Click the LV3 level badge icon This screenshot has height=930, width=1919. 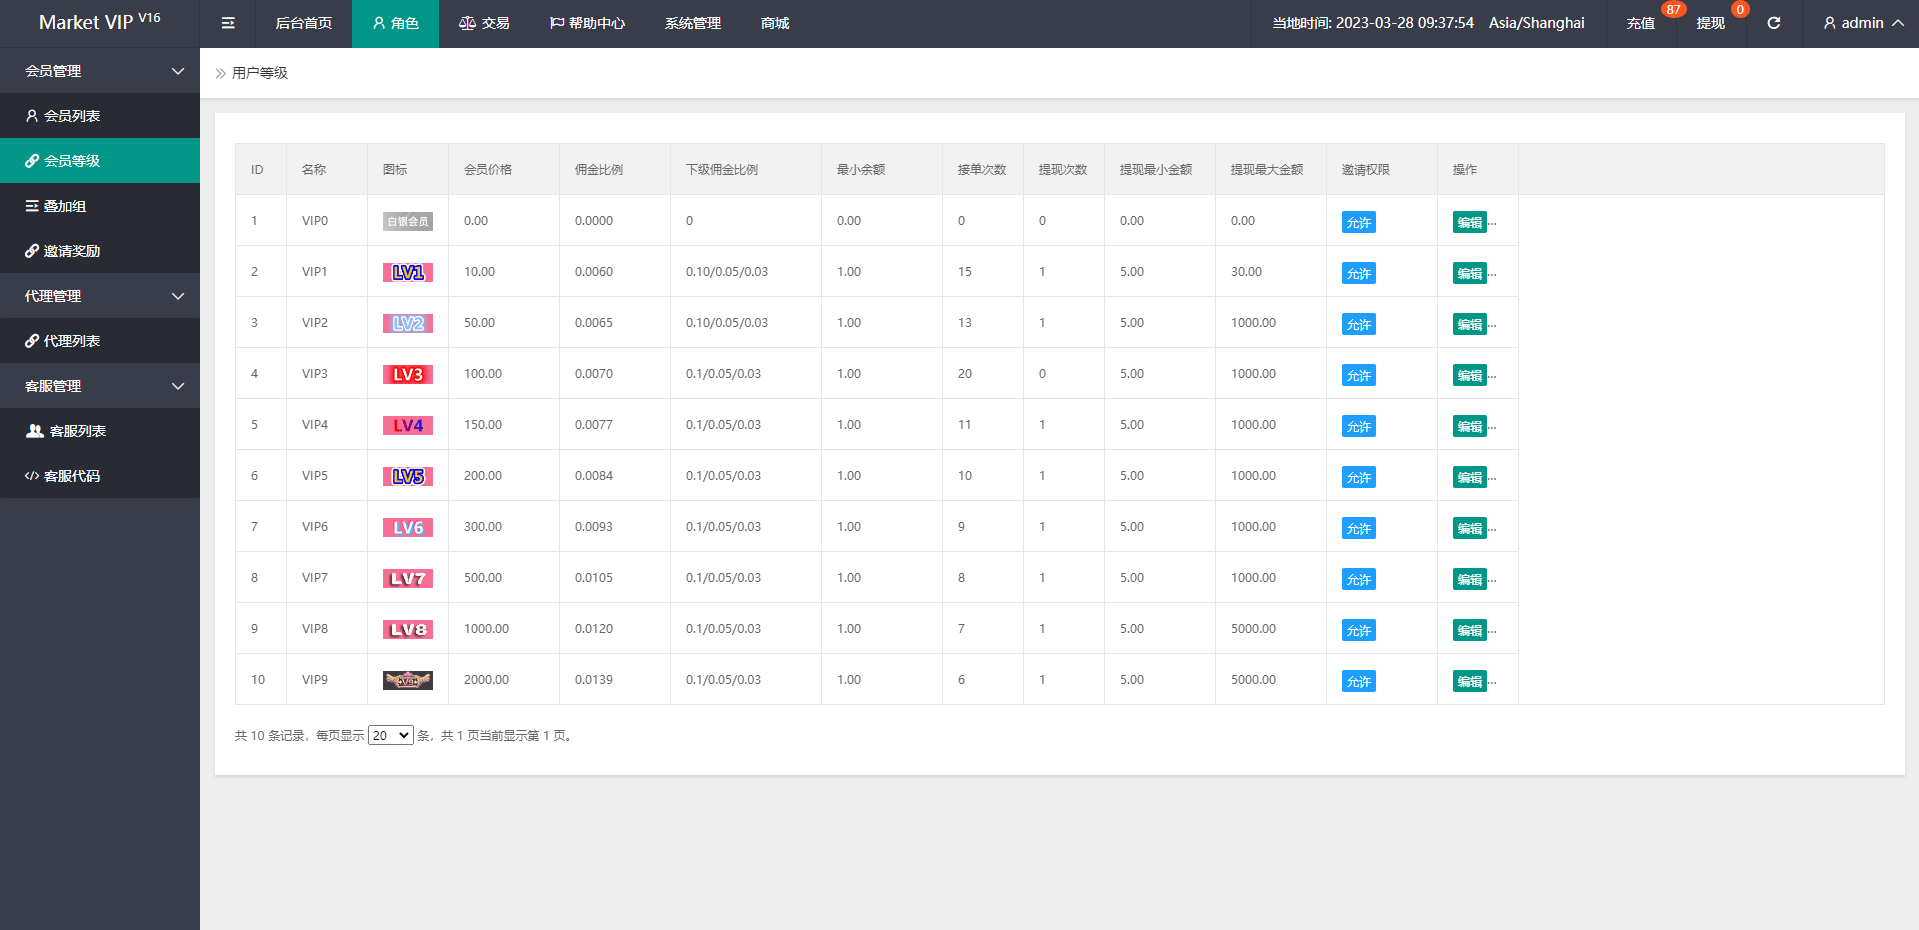pyautogui.click(x=407, y=374)
